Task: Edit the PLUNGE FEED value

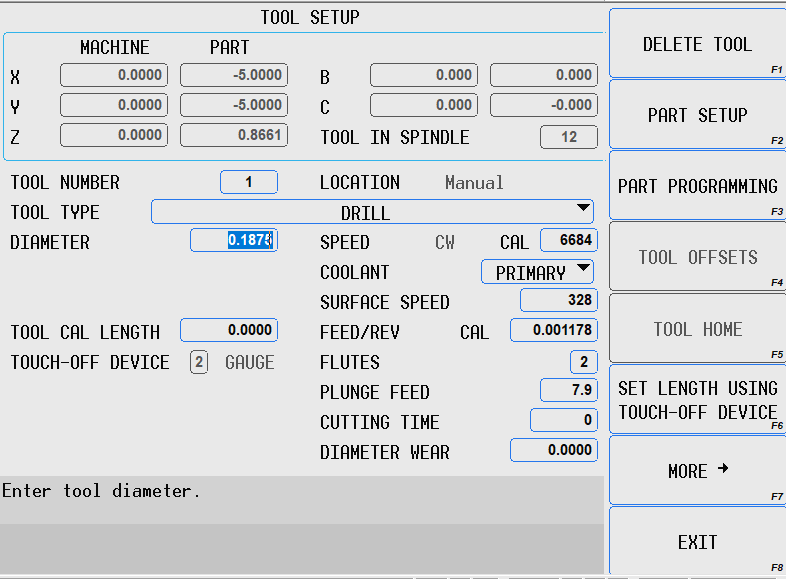Action: coord(568,391)
